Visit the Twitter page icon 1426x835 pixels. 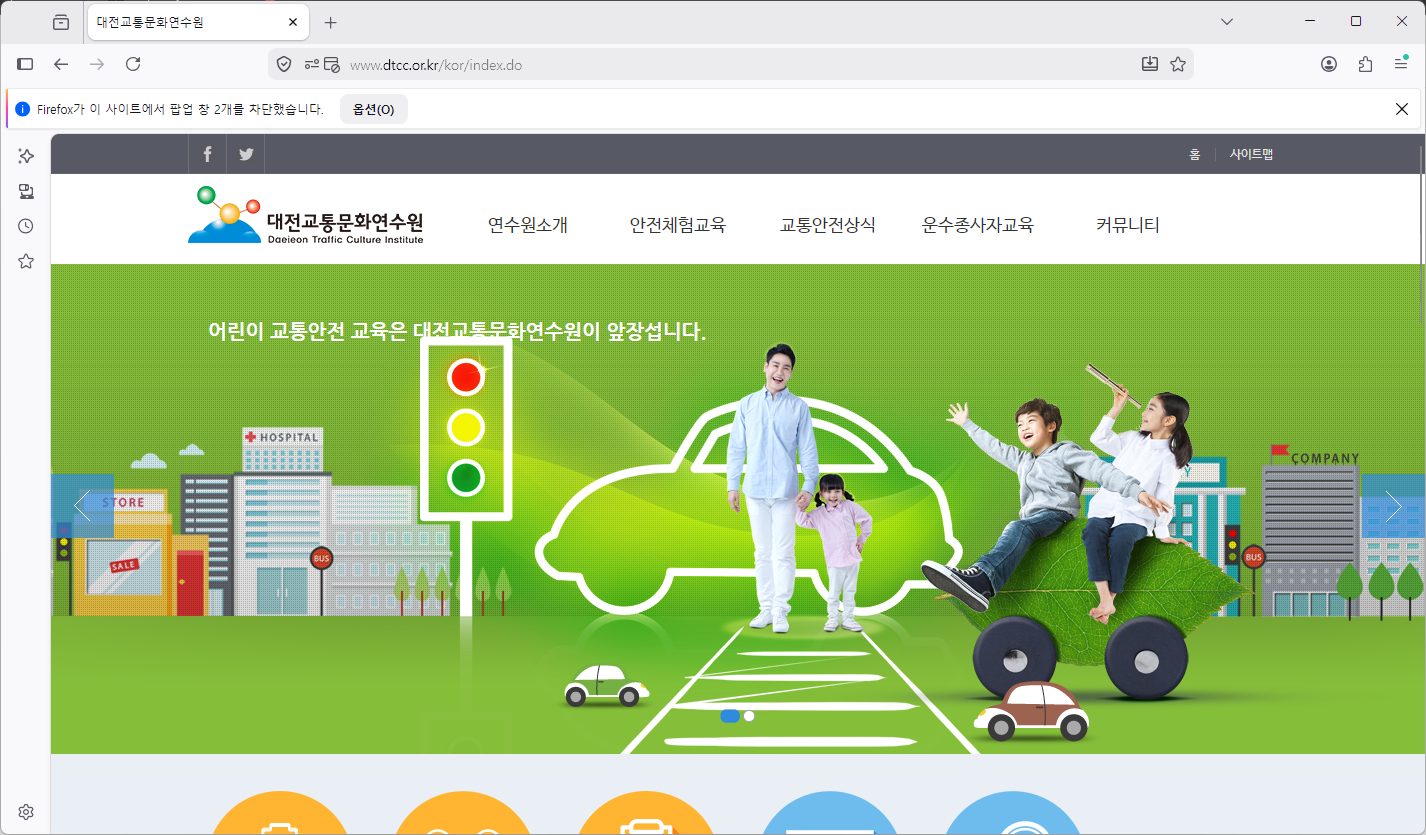point(246,154)
